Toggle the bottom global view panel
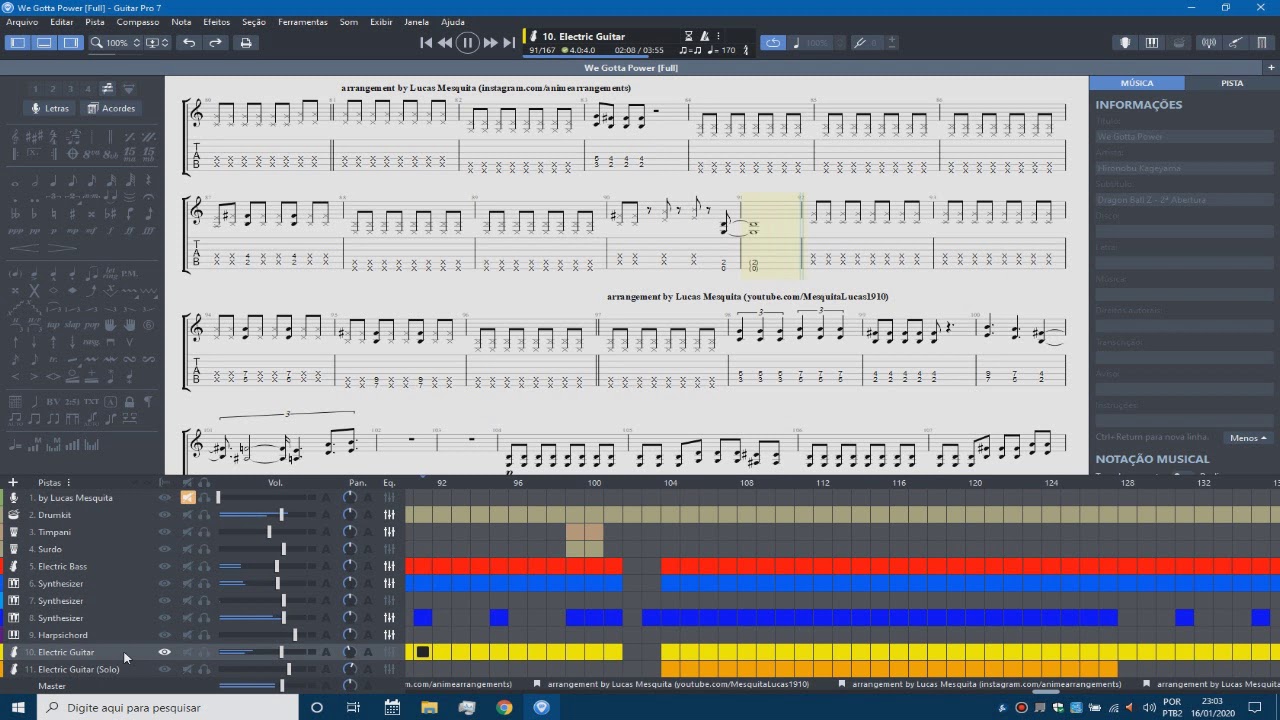1280x720 pixels. click(44, 43)
